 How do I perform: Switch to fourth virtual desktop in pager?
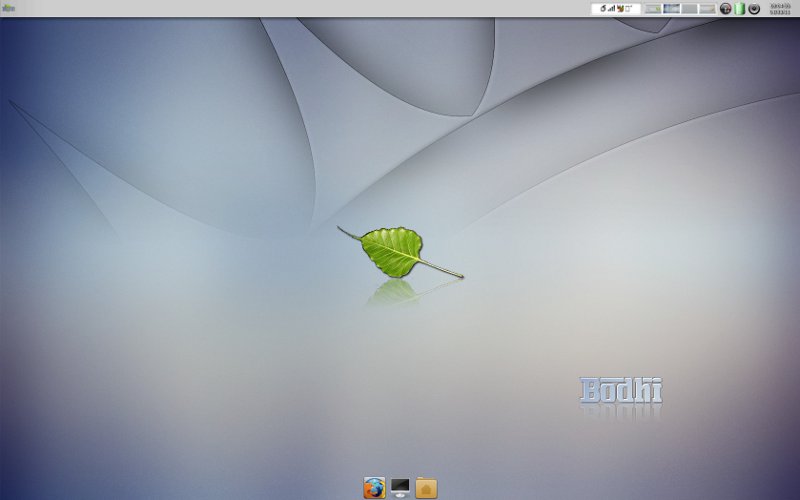(707, 9)
